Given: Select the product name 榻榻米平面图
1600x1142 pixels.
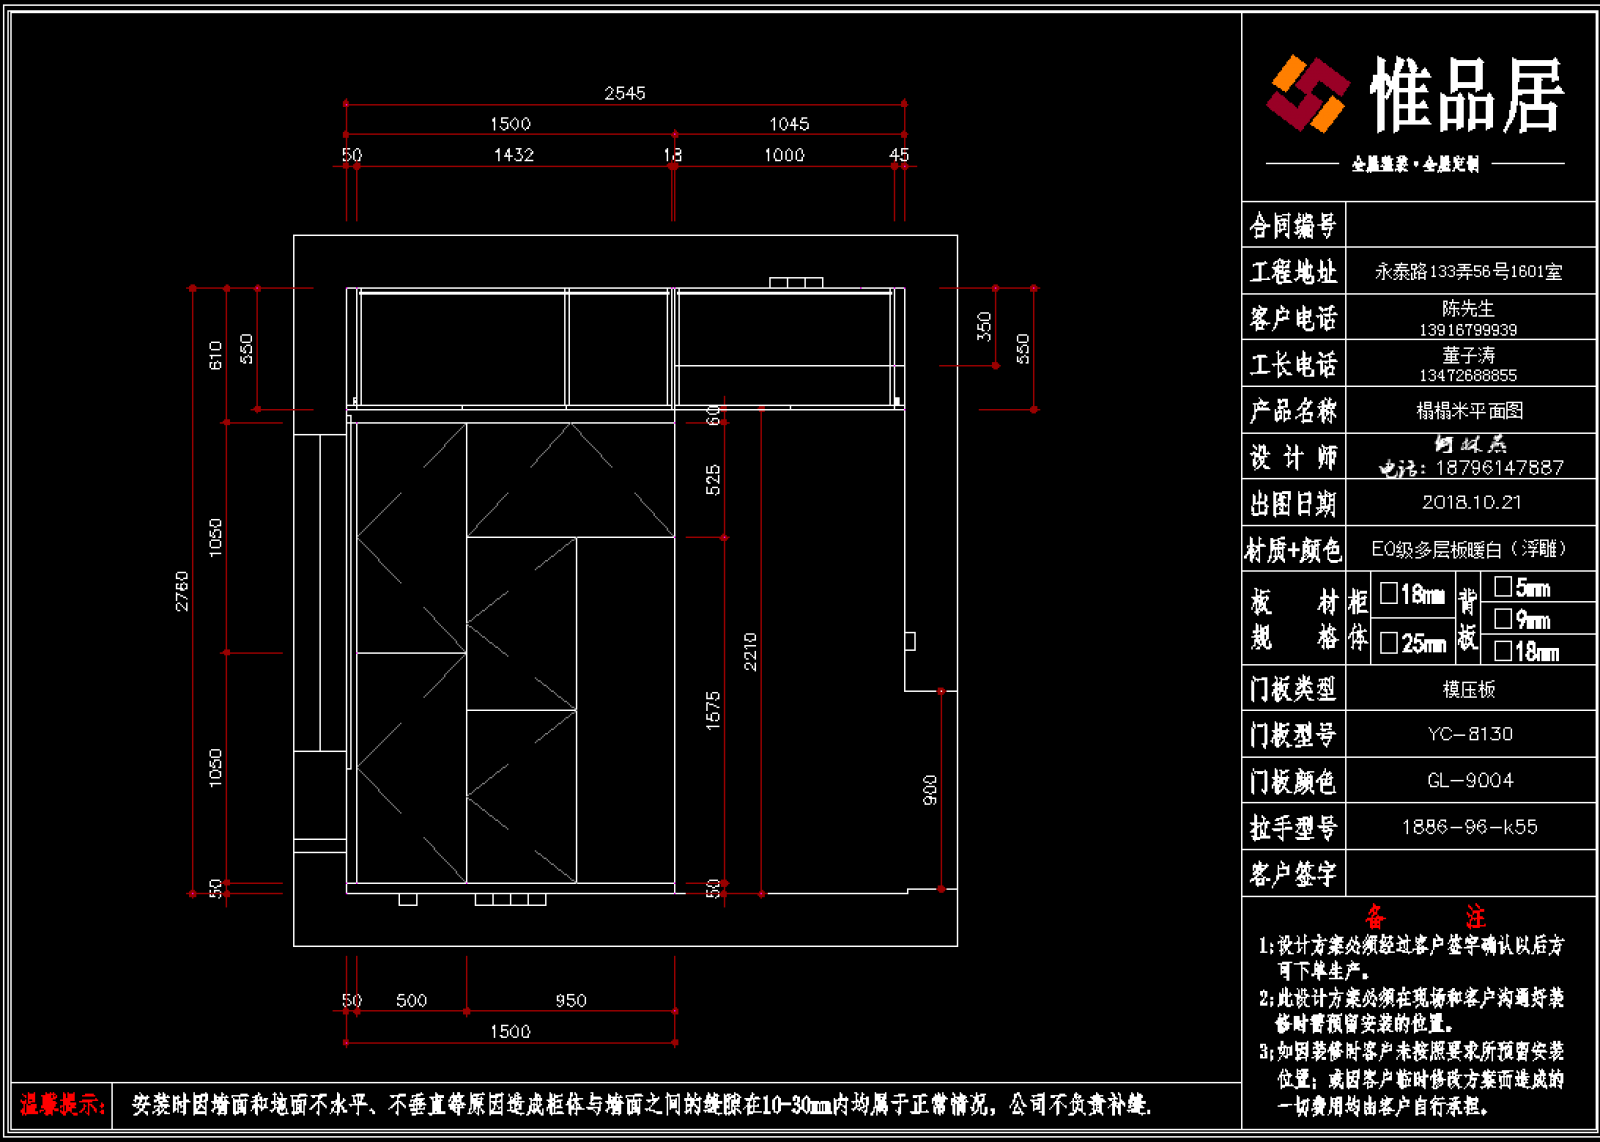Looking at the screenshot, I should (1469, 410).
